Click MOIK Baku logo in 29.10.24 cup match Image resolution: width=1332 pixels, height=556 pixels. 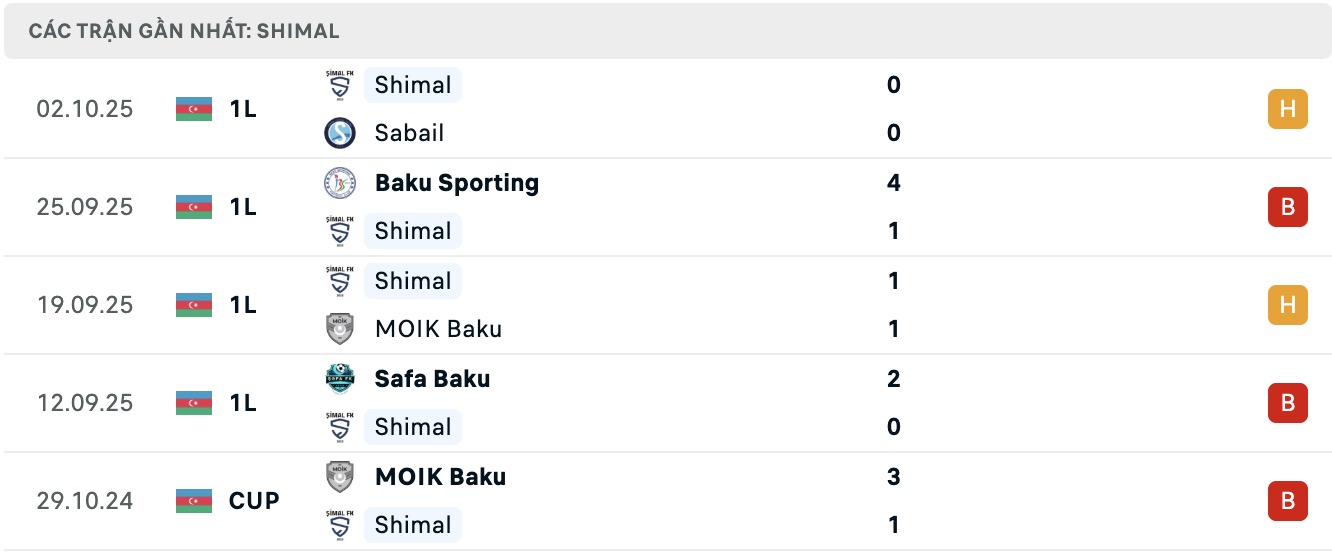coord(341,477)
